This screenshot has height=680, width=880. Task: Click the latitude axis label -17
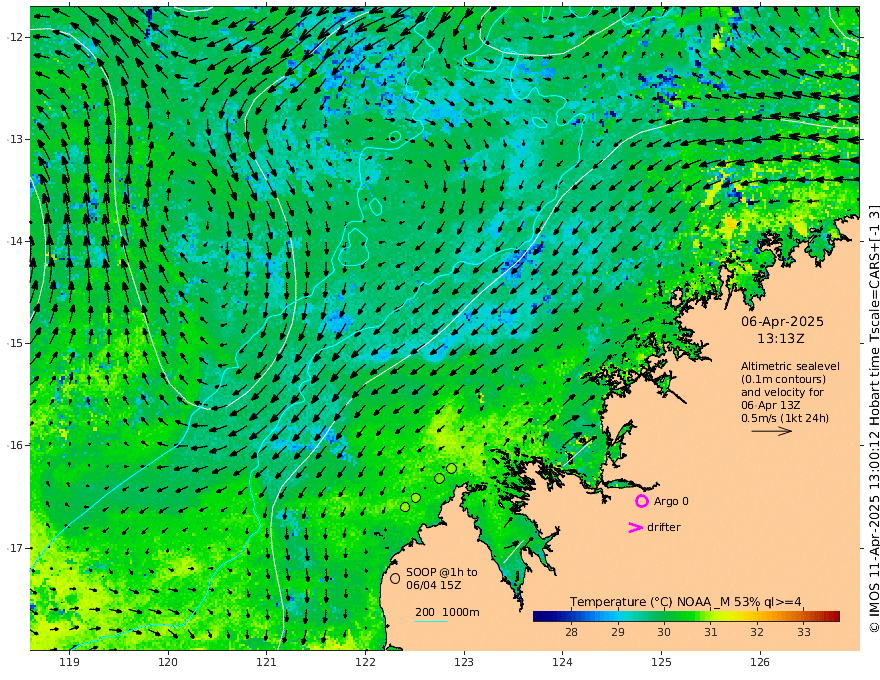(x=15, y=548)
